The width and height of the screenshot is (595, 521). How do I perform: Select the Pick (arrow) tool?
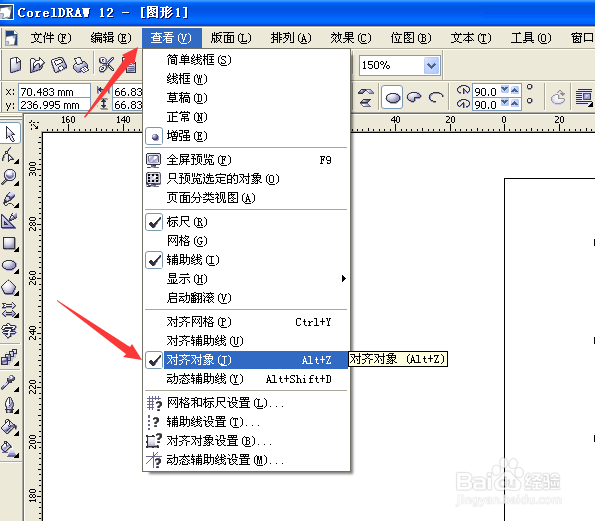tap(10, 134)
